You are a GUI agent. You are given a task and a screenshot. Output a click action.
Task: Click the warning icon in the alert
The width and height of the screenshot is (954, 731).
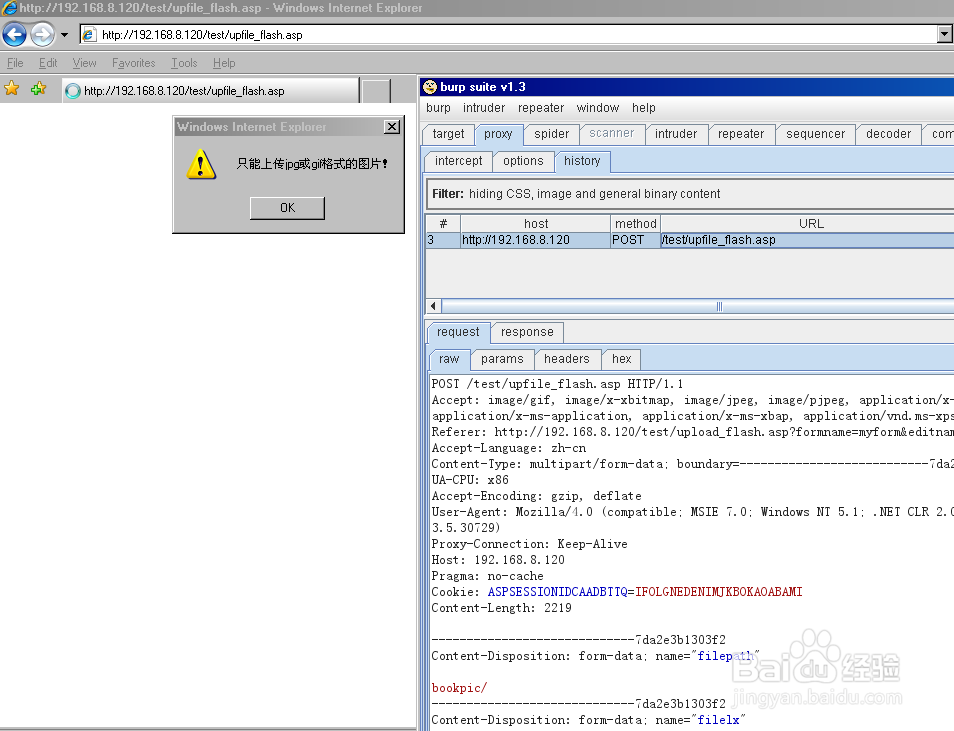201,164
